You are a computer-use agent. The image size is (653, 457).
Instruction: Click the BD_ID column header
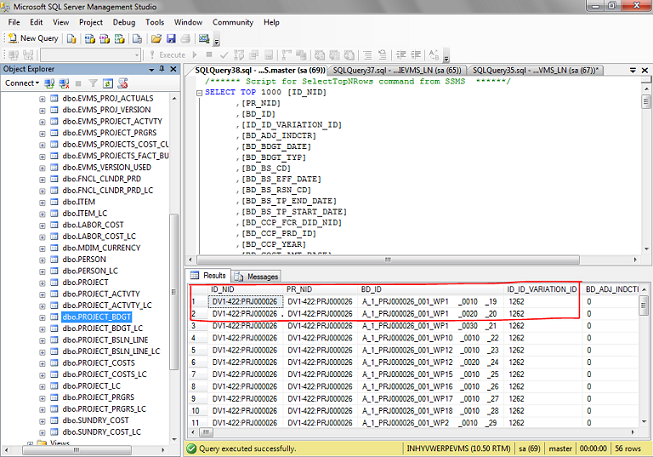click(371, 289)
